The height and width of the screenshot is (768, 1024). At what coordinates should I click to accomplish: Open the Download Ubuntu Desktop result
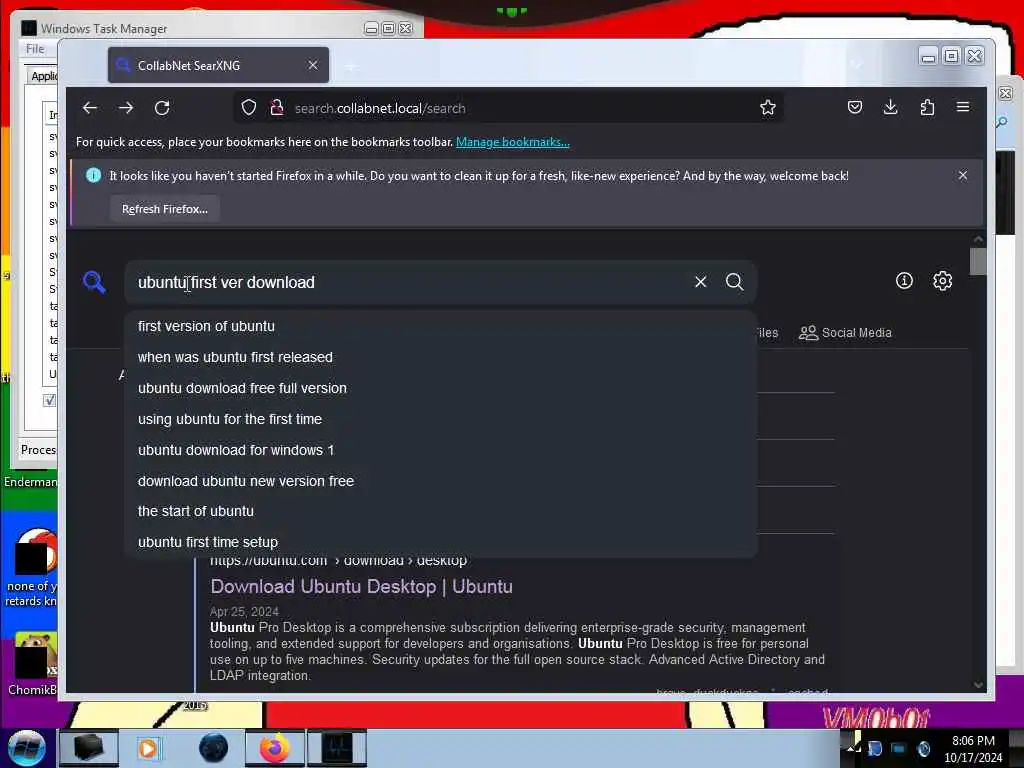point(361,586)
